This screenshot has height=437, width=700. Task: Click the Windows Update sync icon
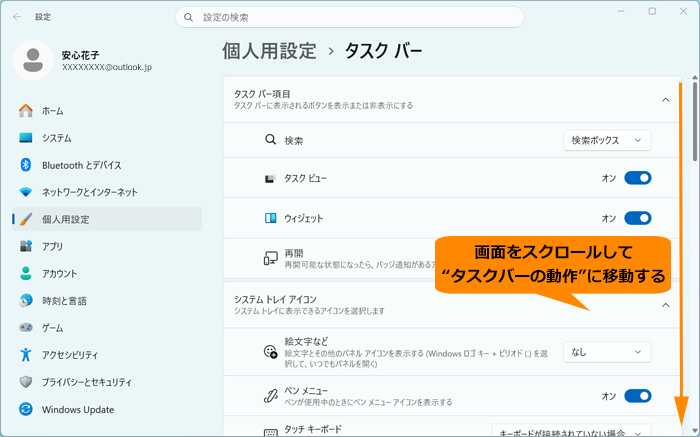26,409
